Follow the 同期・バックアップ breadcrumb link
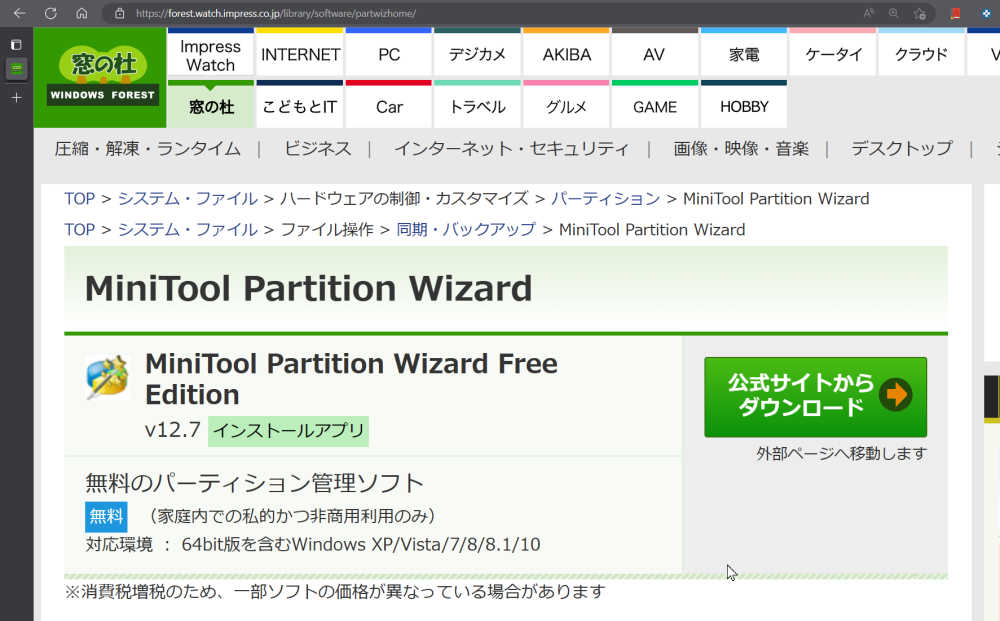 tap(466, 230)
